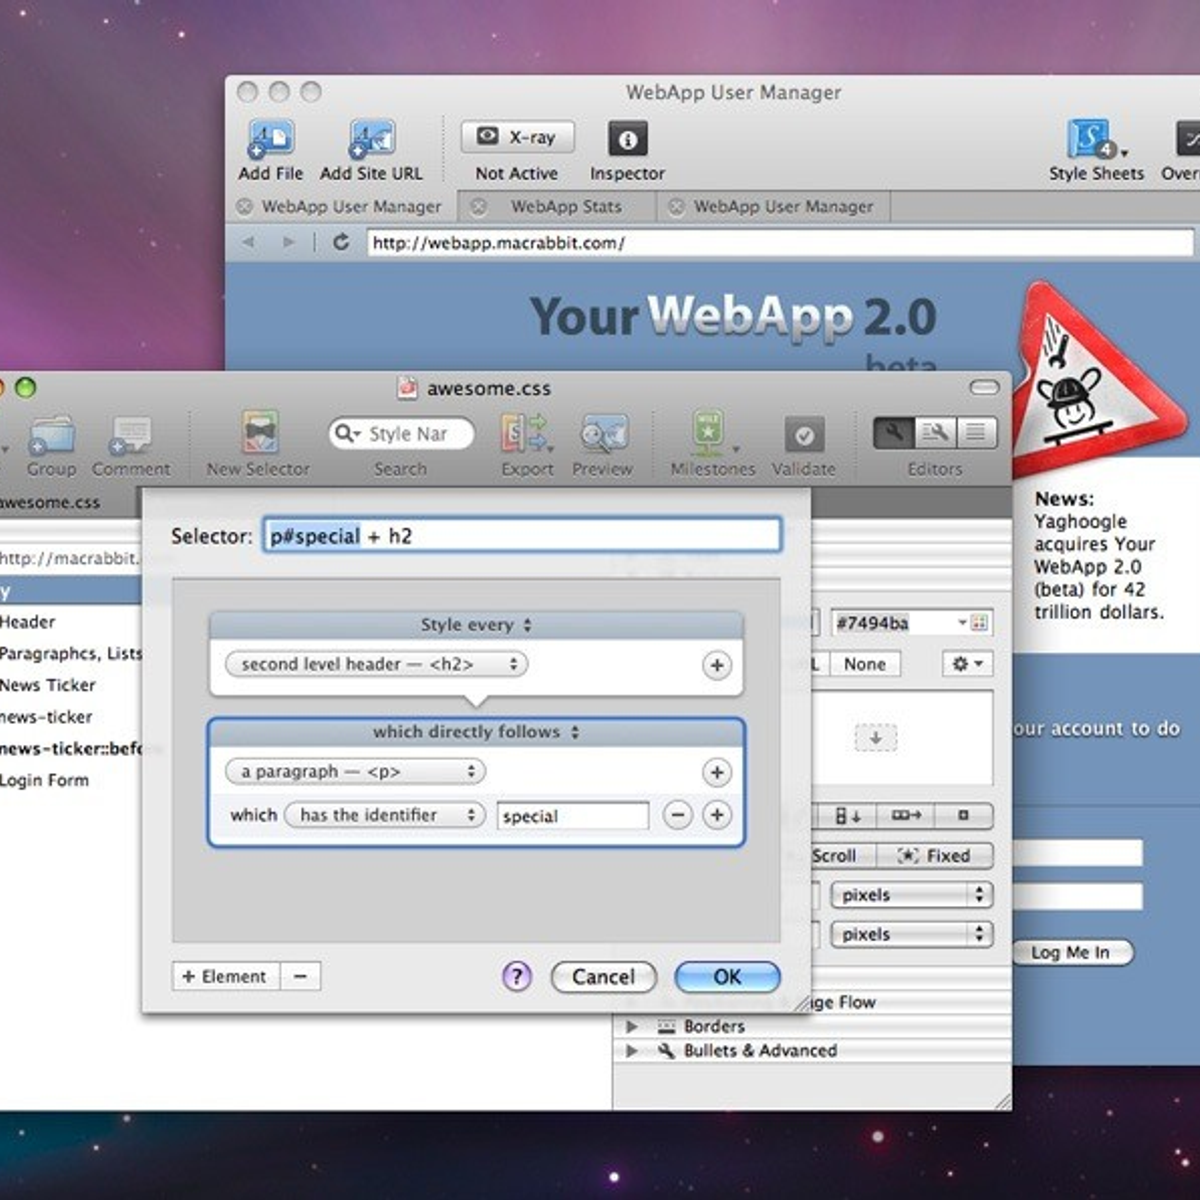Open the Milestones toolbar icon
The height and width of the screenshot is (1200, 1200).
click(709, 434)
